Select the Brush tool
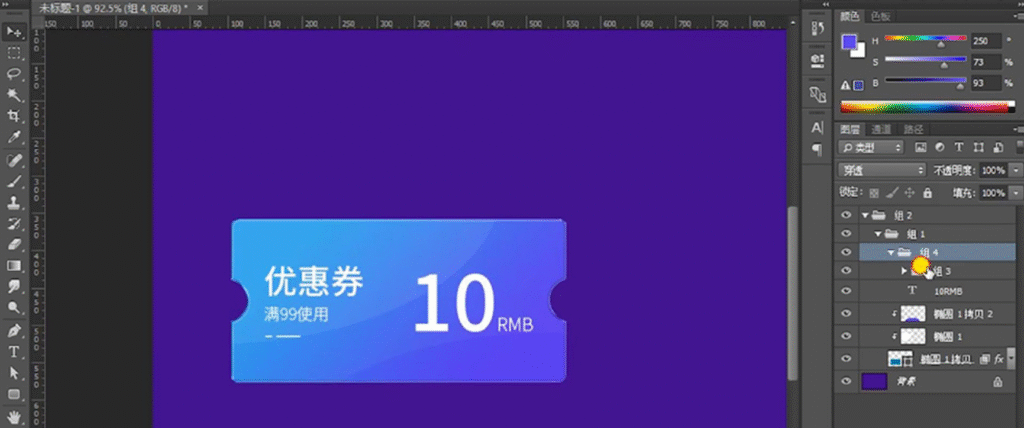 (x=14, y=181)
